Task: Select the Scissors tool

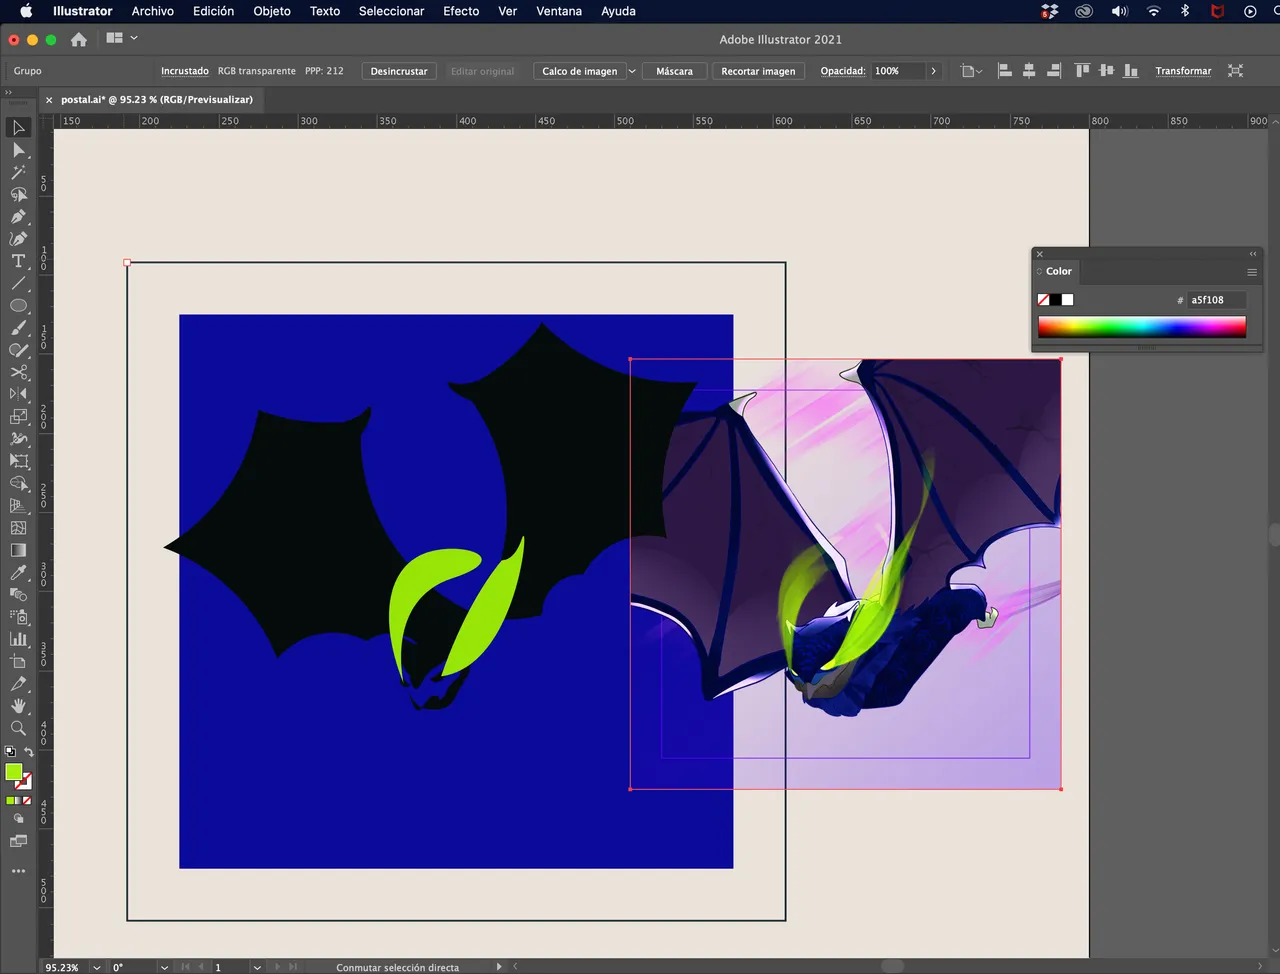Action: click(18, 372)
